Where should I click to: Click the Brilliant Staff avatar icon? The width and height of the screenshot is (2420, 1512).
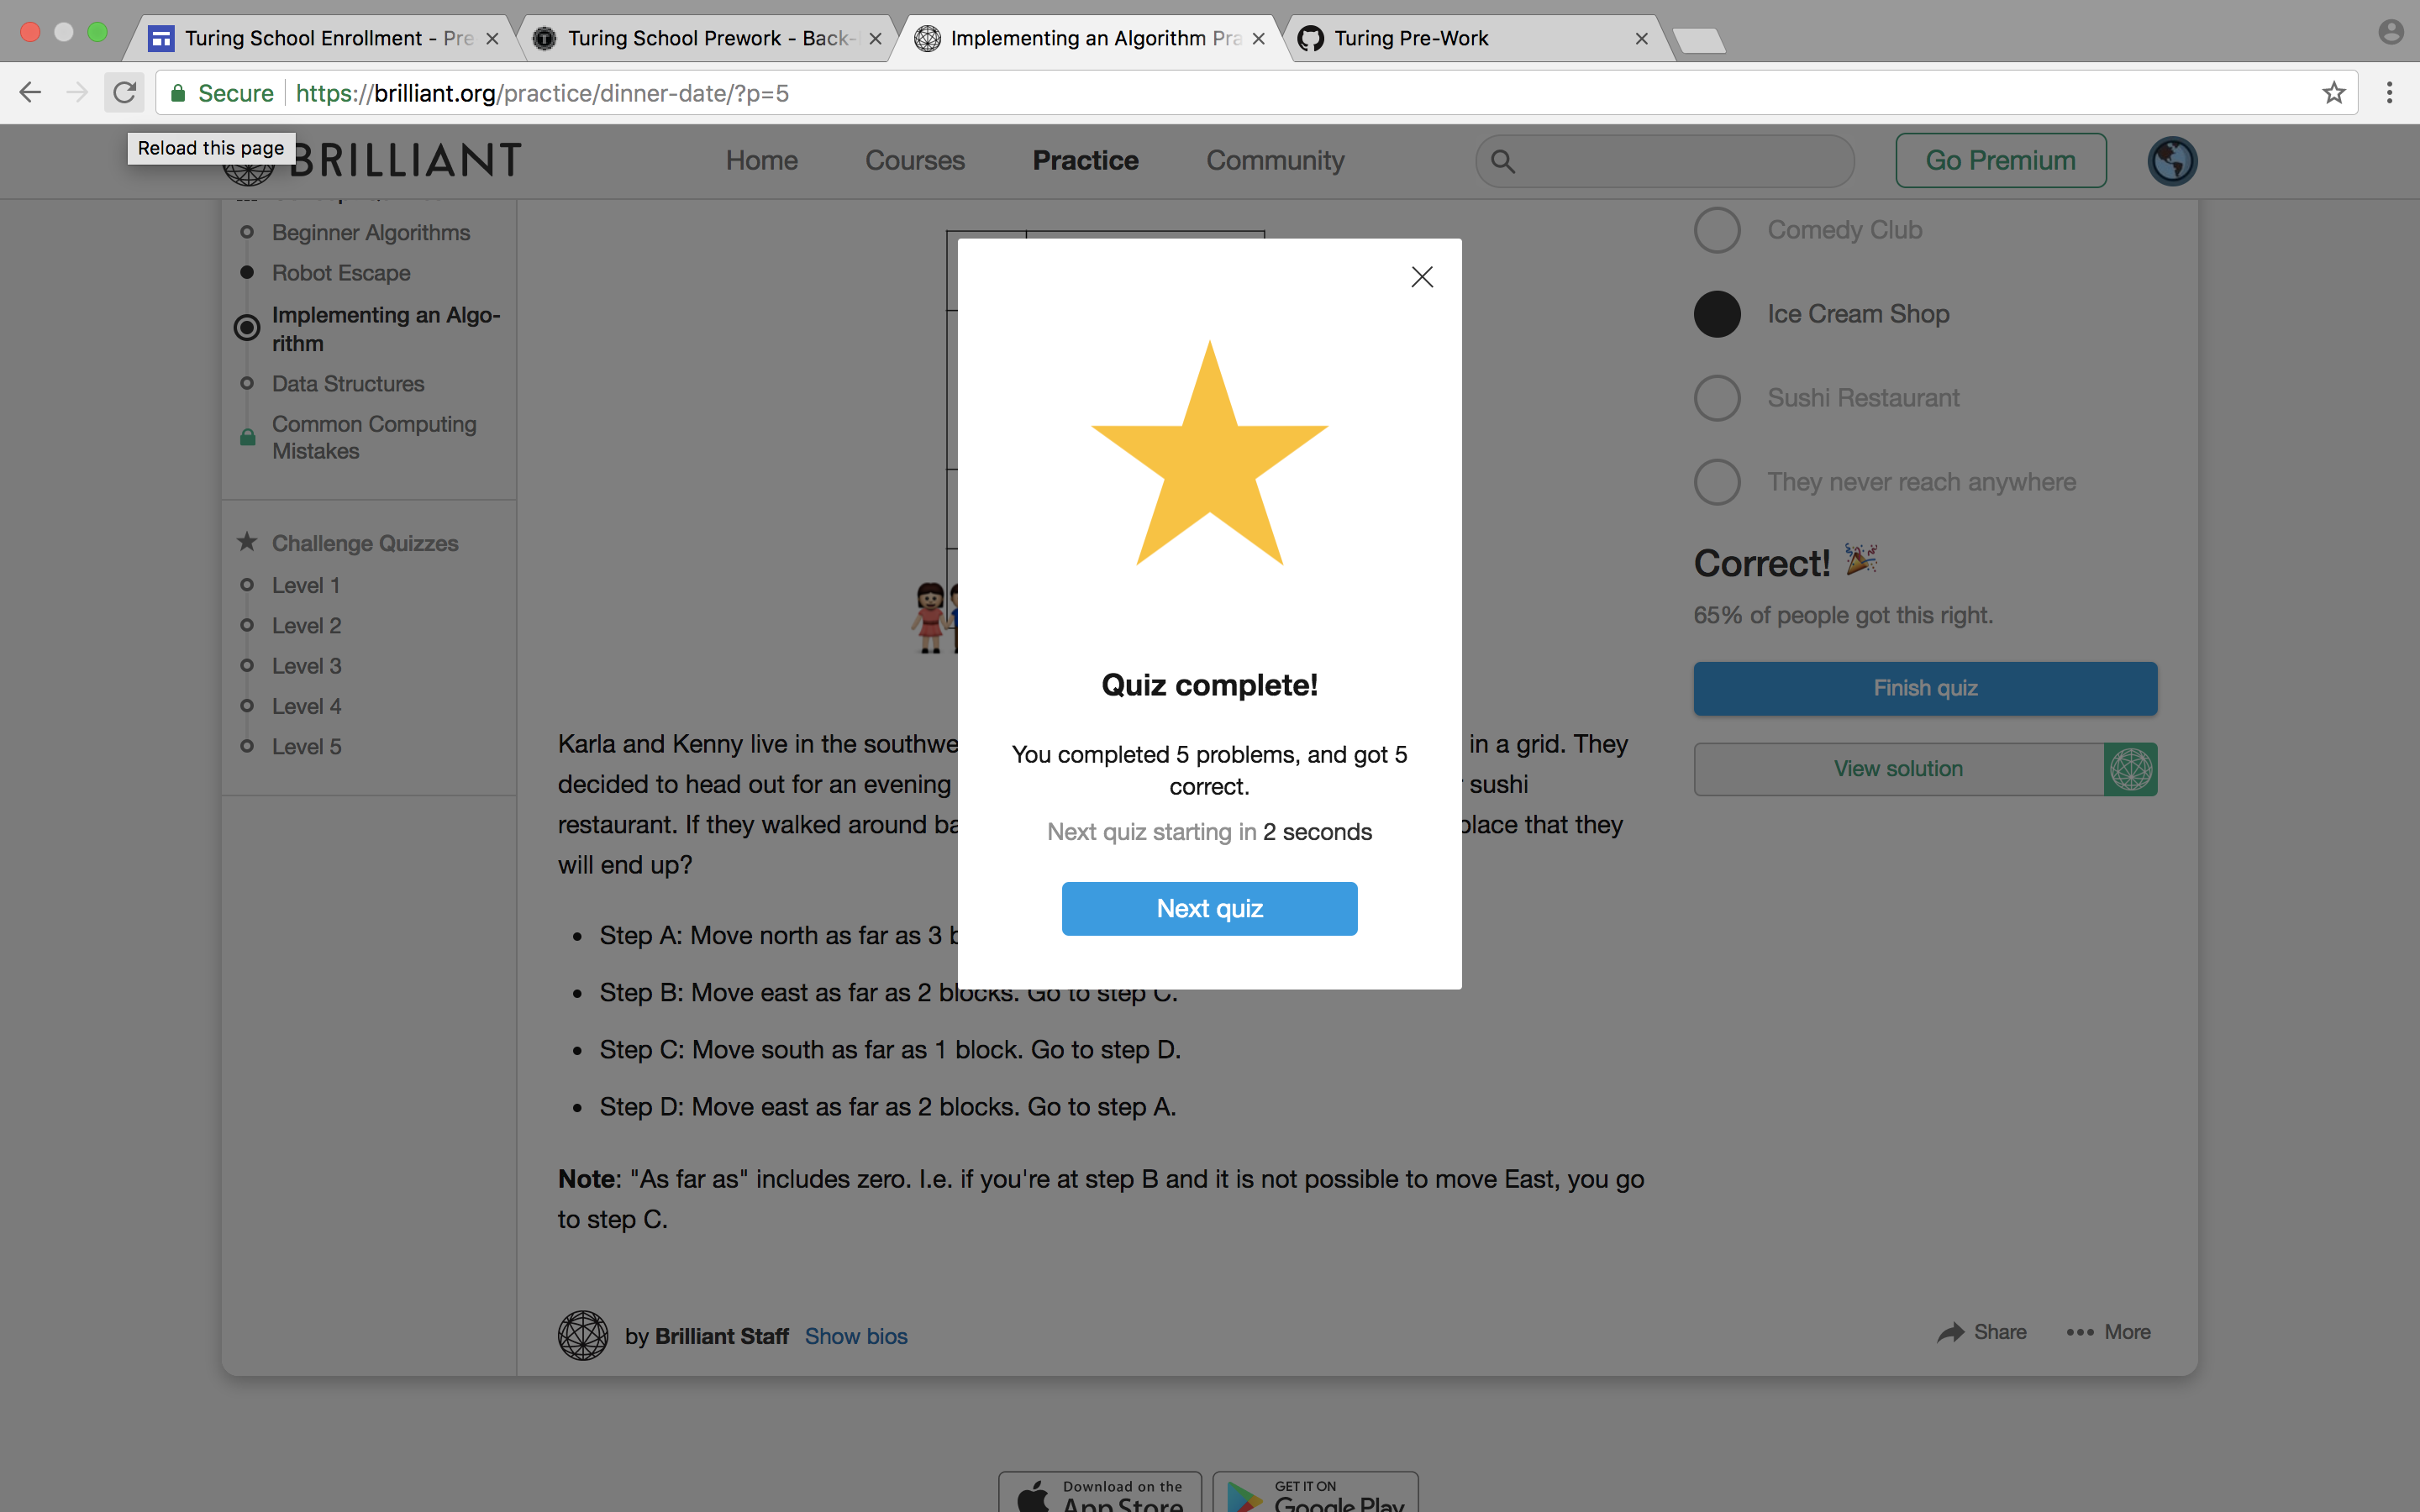click(583, 1335)
